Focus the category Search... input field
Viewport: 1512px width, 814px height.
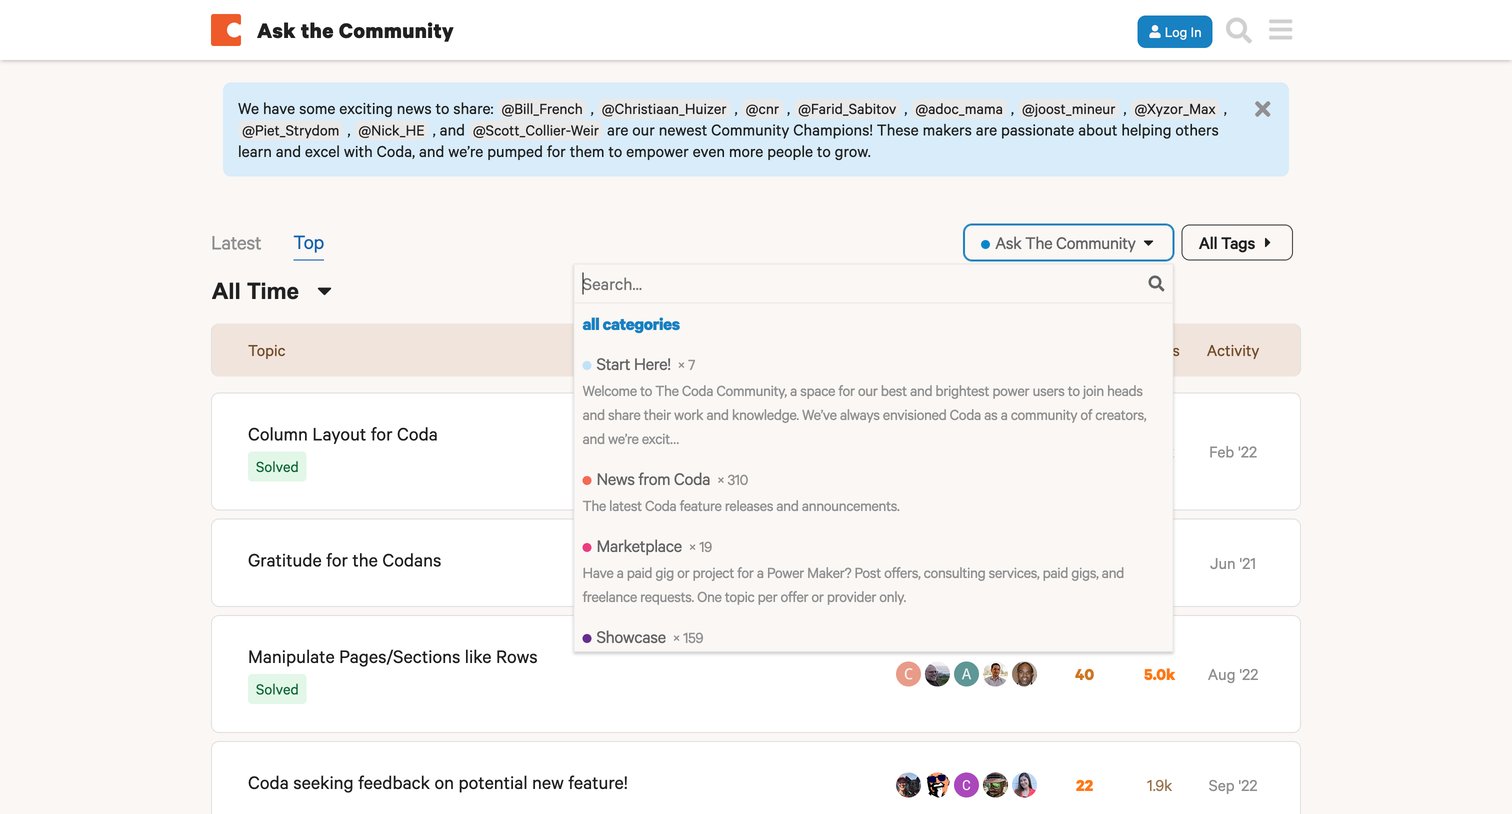pos(862,284)
